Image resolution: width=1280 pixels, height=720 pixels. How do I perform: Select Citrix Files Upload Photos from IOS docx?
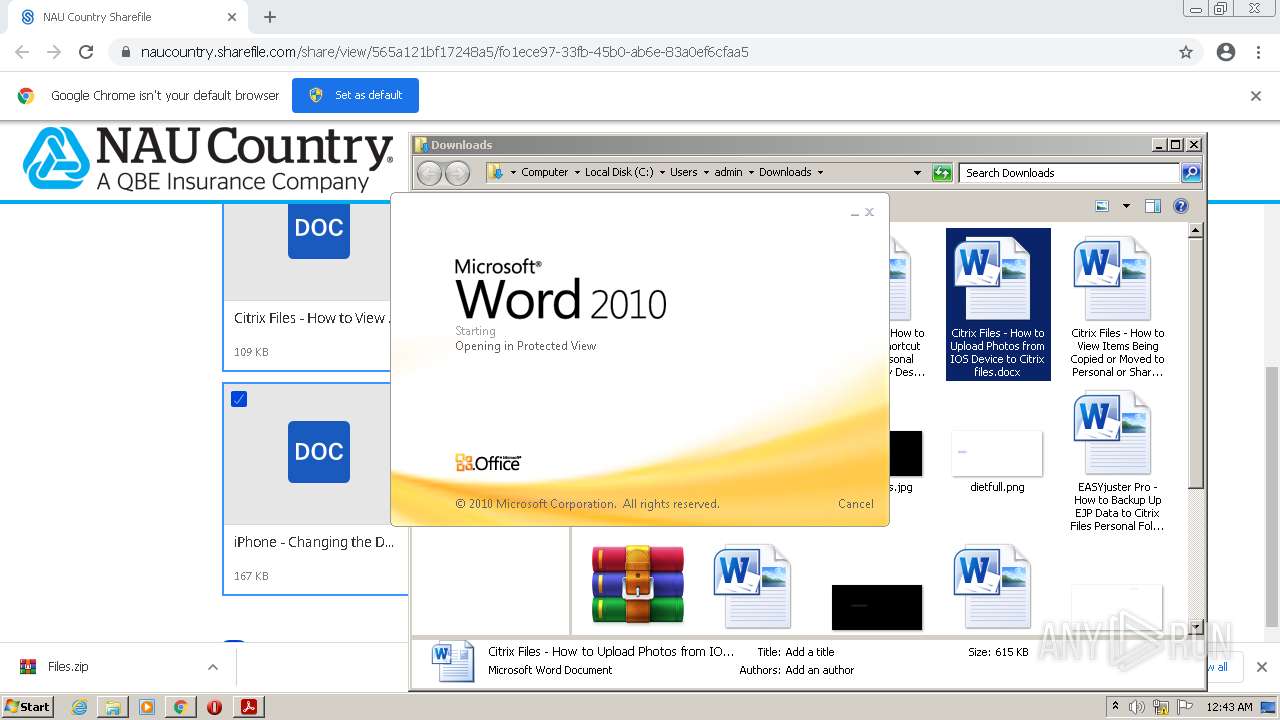(997, 304)
